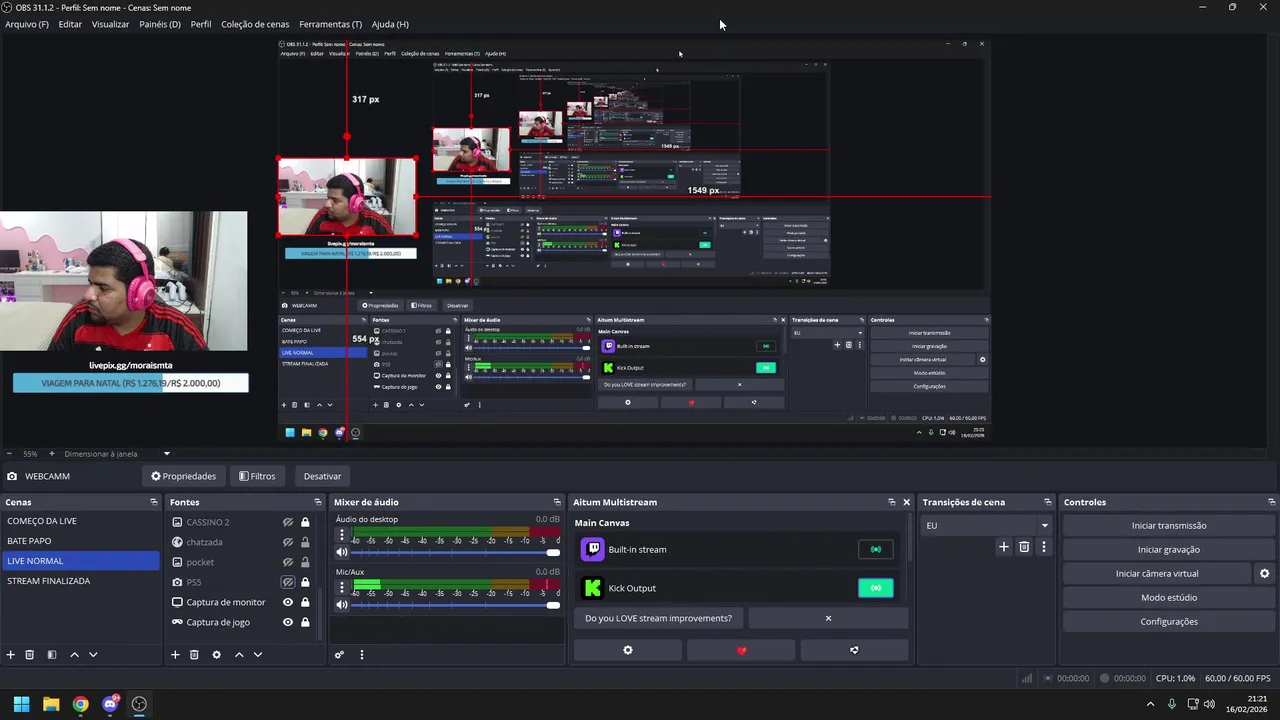
Task: Add a new scene with the plus icon
Action: (11, 655)
